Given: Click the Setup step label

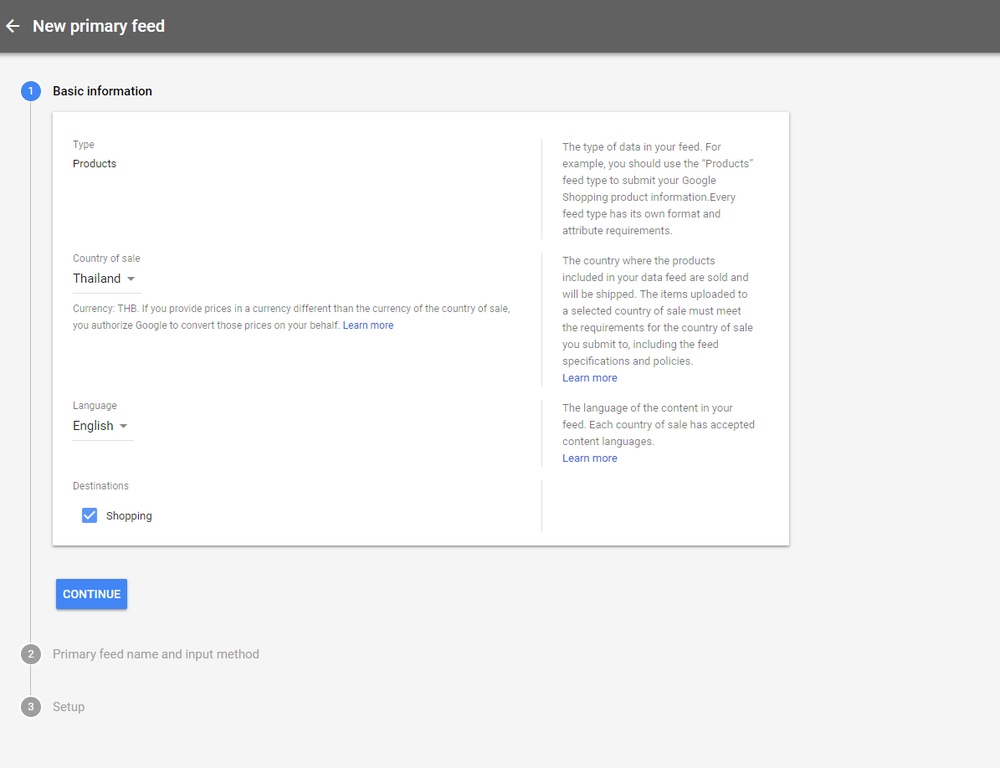Looking at the screenshot, I should 68,706.
